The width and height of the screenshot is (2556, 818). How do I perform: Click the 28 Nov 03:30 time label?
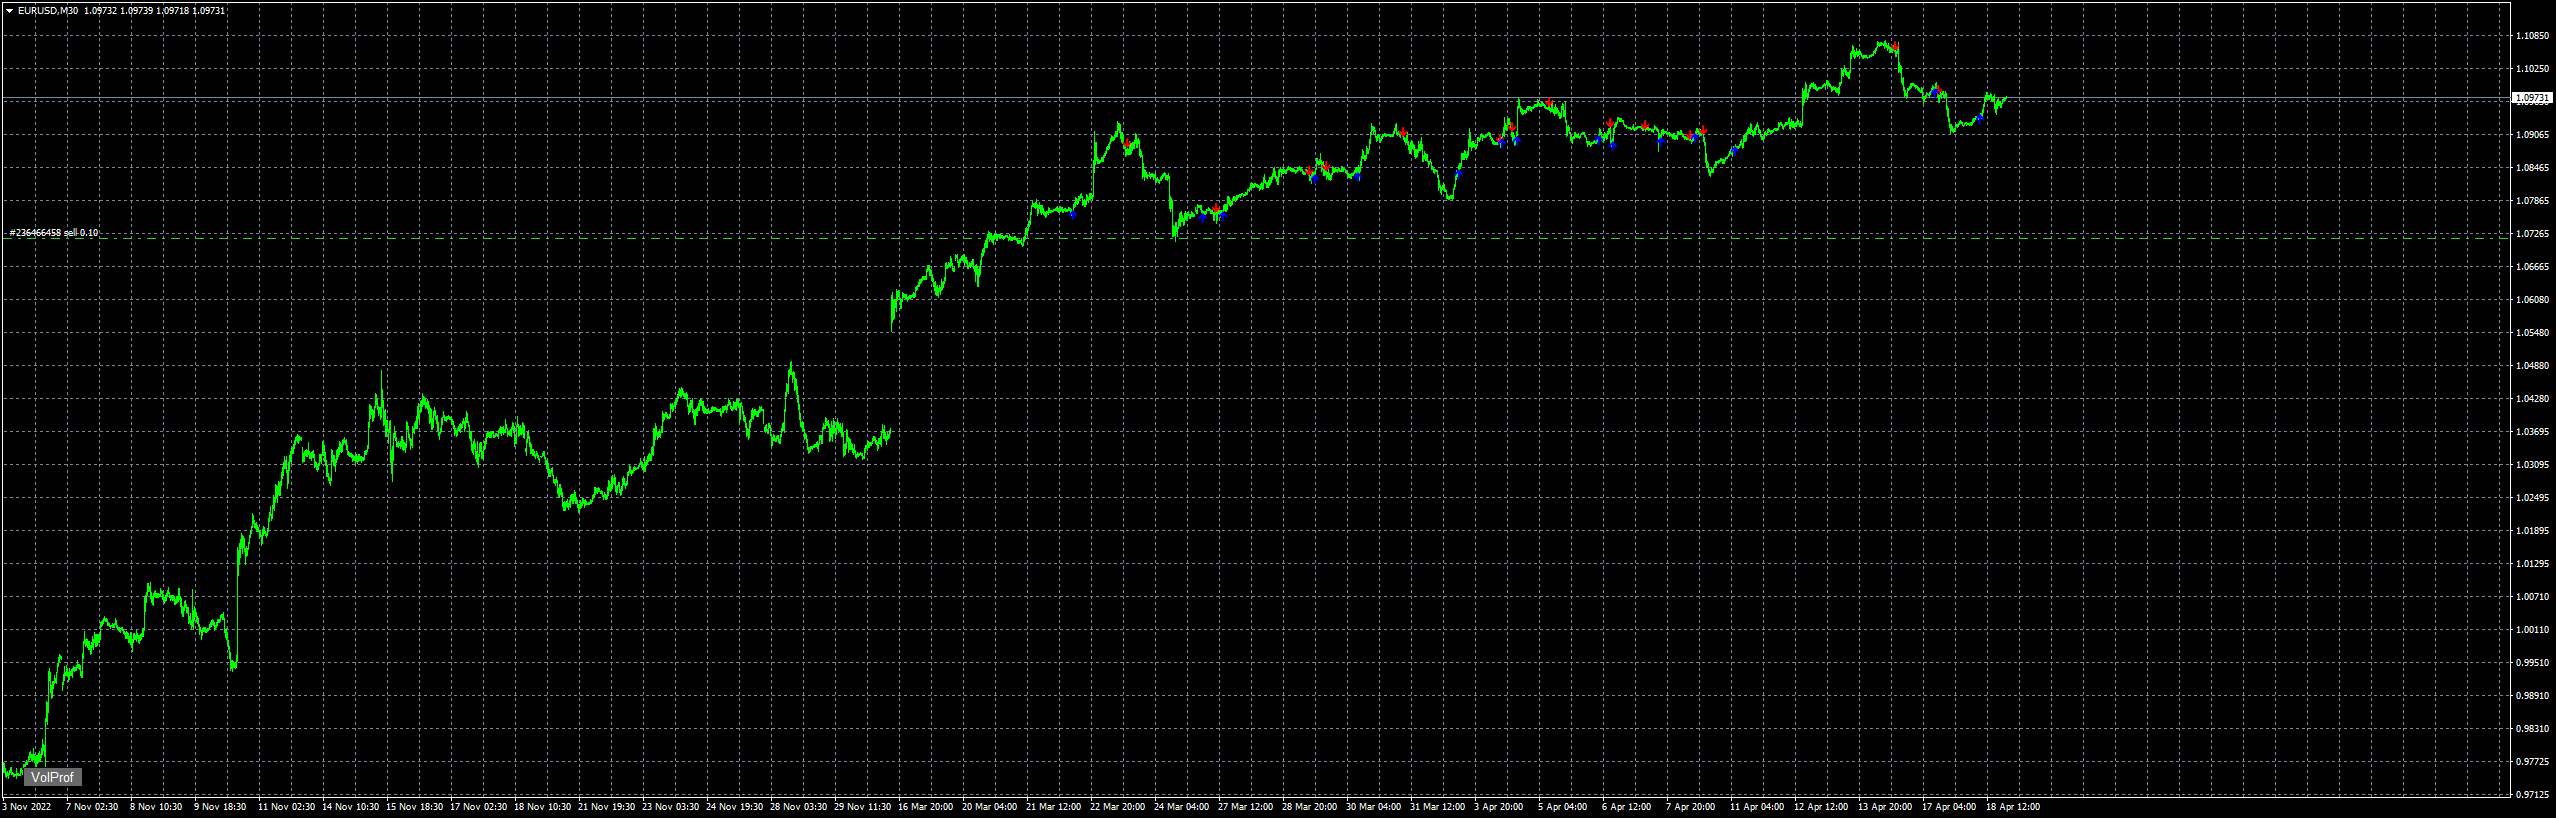click(798, 807)
